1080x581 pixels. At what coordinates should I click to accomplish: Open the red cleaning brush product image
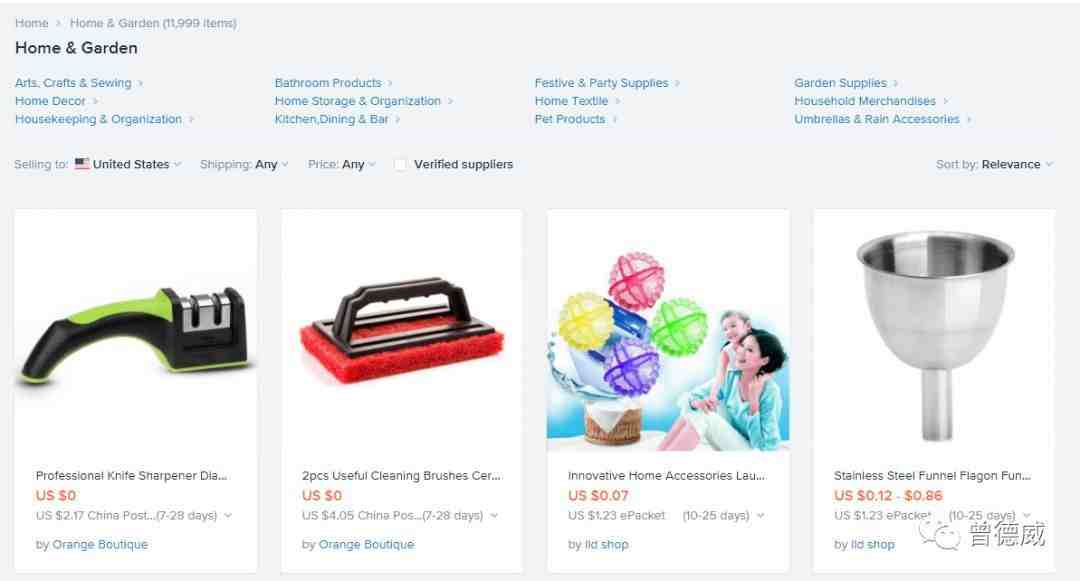pos(402,330)
